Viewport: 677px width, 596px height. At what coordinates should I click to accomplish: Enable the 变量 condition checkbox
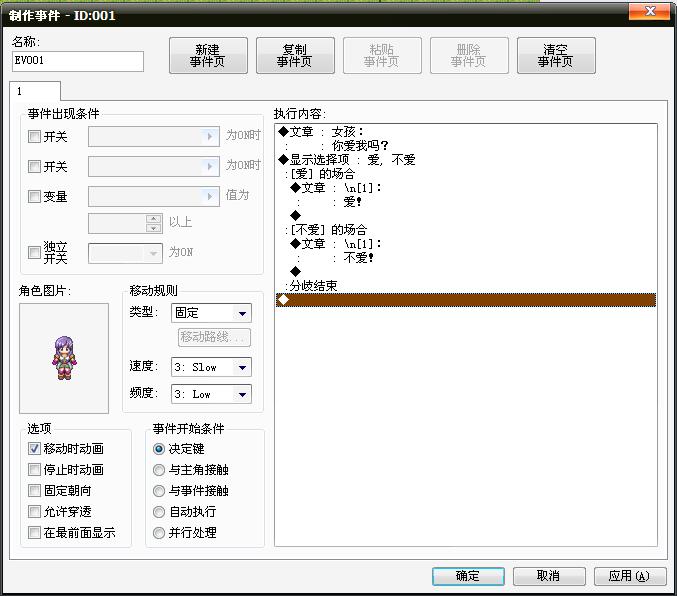pyautogui.click(x=34, y=197)
